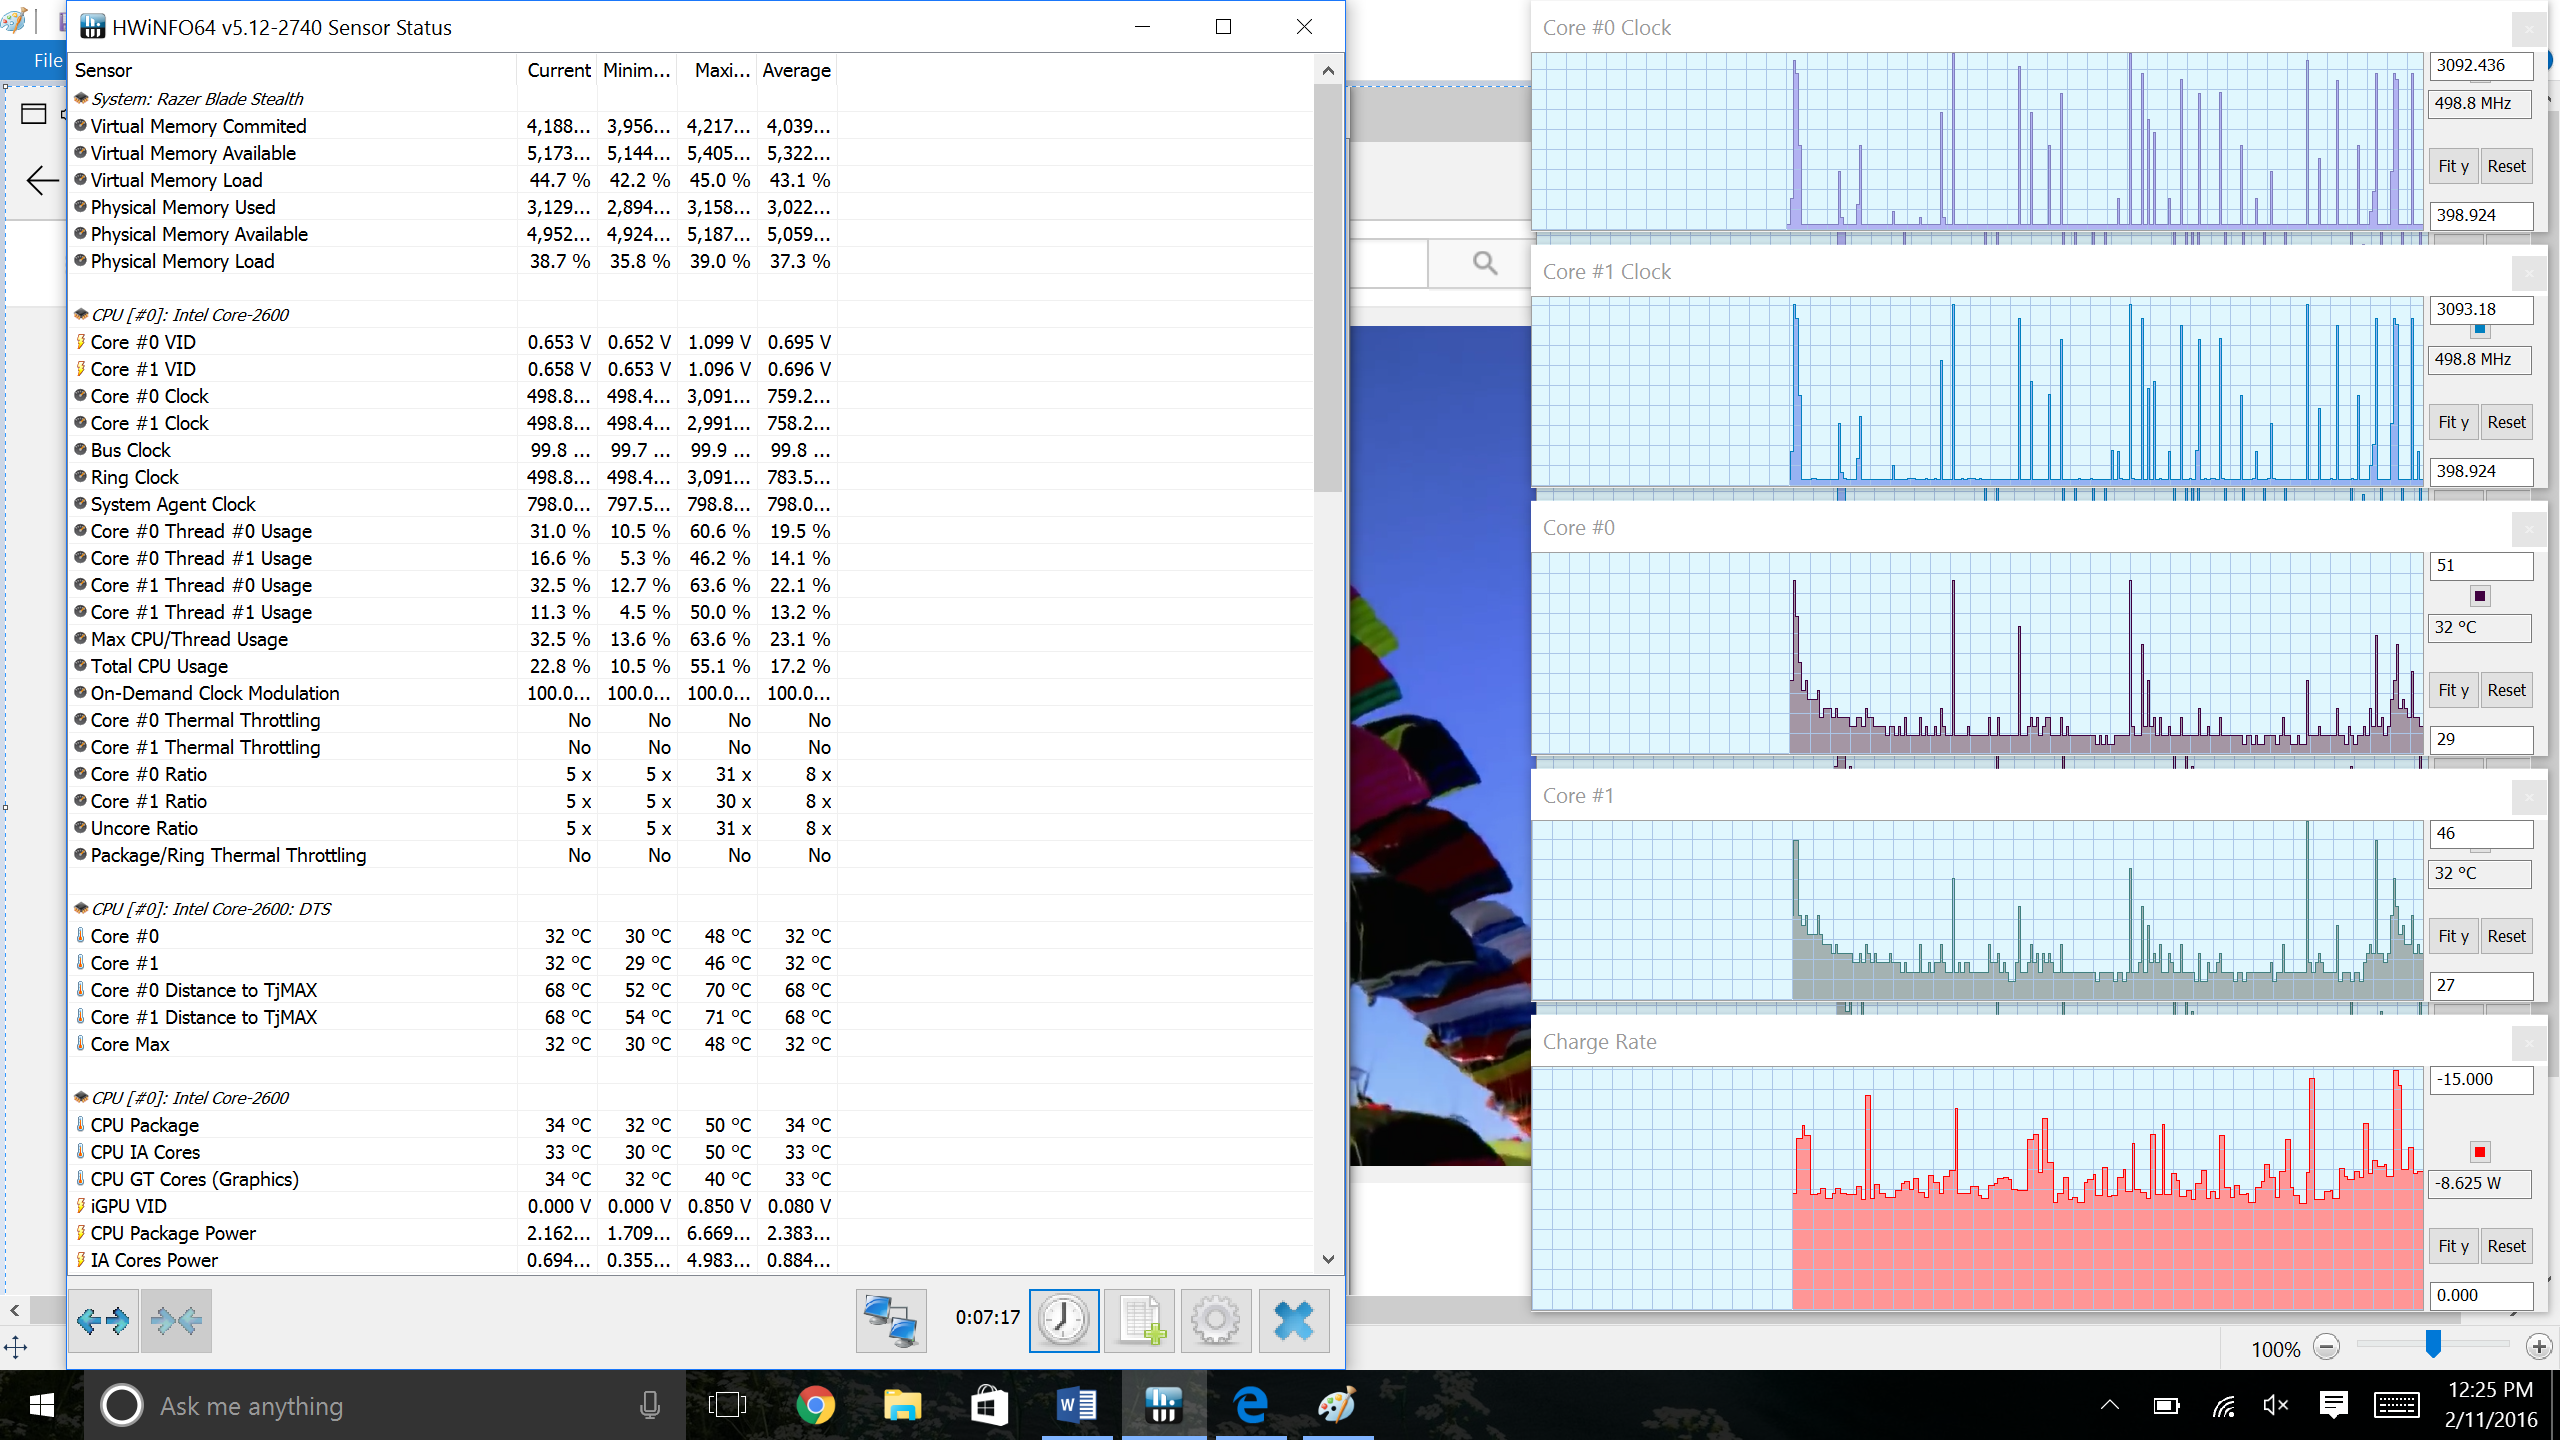Click the expand/shrink columns arrows icon
The image size is (2560, 1440).
point(104,1321)
